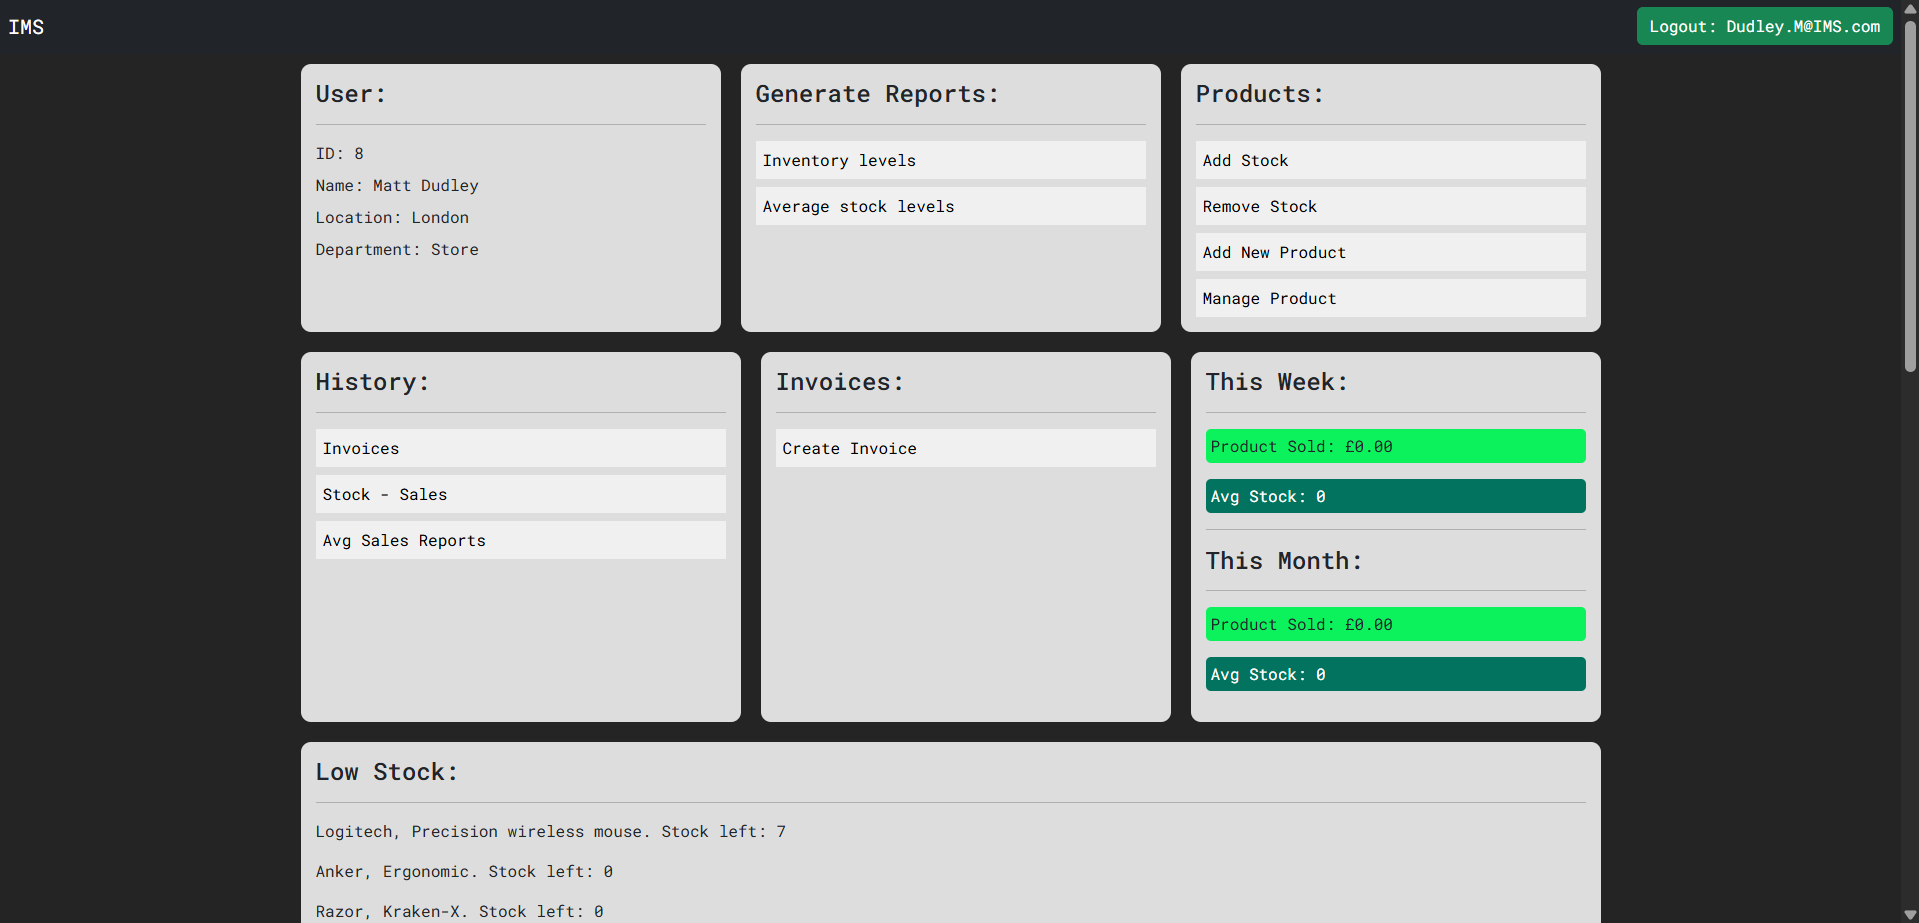The width and height of the screenshot is (1919, 923).
Task: Click the Products heading
Action: click(1260, 94)
